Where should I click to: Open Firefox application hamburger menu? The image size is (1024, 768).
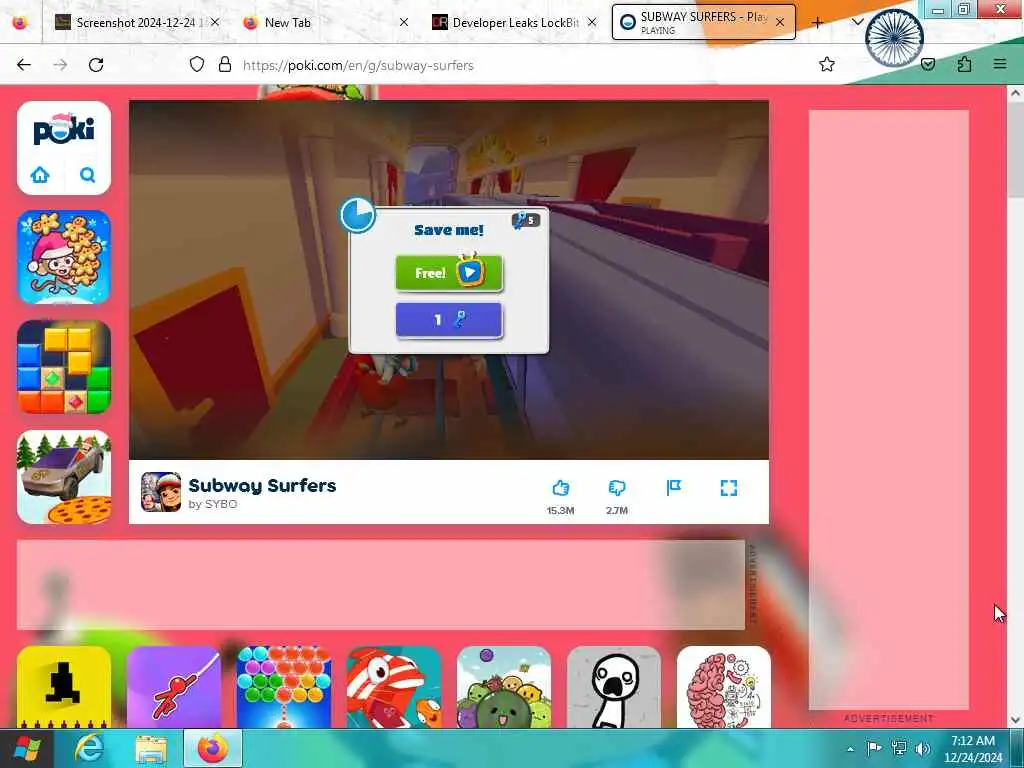1000,64
